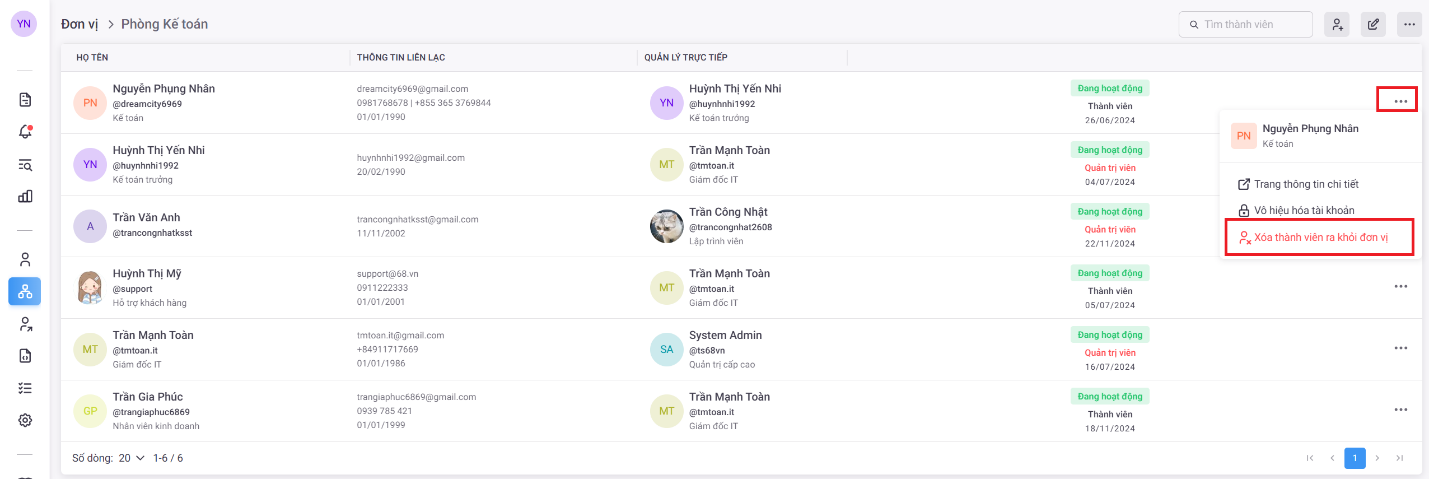Click the edit unit pencil icon
Viewport: 1429px width, 479px height.
click(1373, 24)
